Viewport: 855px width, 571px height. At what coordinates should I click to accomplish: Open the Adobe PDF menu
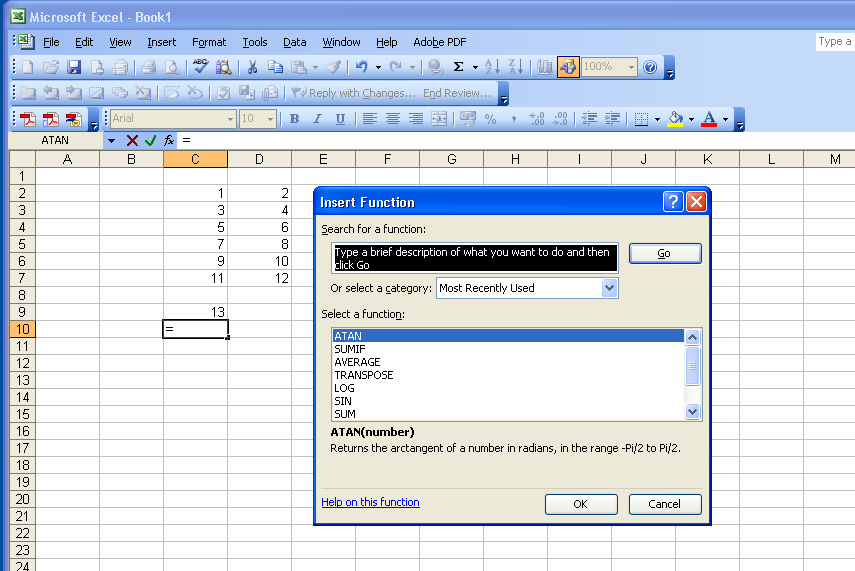point(439,42)
